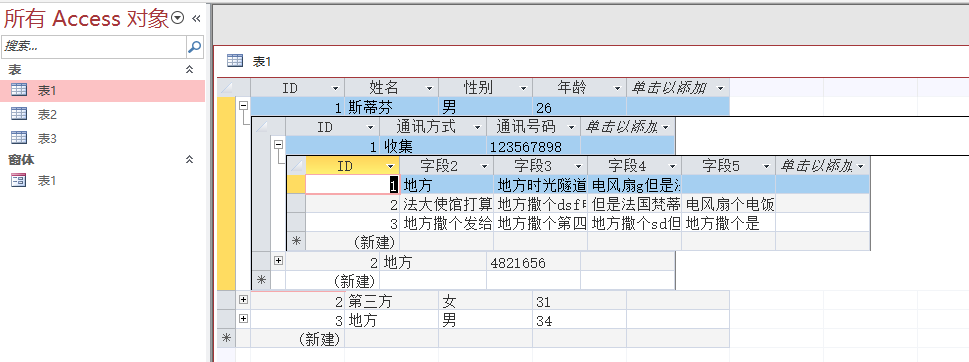Click the 表1 table icon in navigation list

[19, 90]
